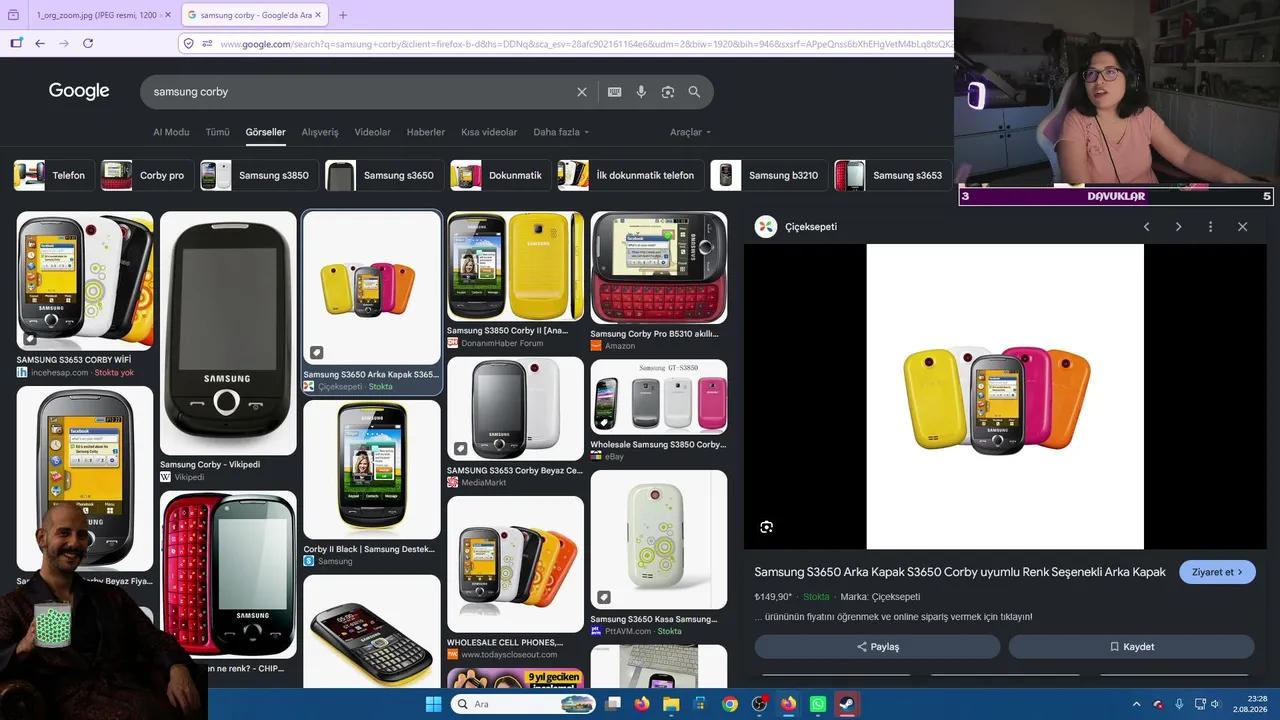Screen dimensions: 1280x720
Task: Open OBS Studio from the taskbar
Action: point(760,704)
